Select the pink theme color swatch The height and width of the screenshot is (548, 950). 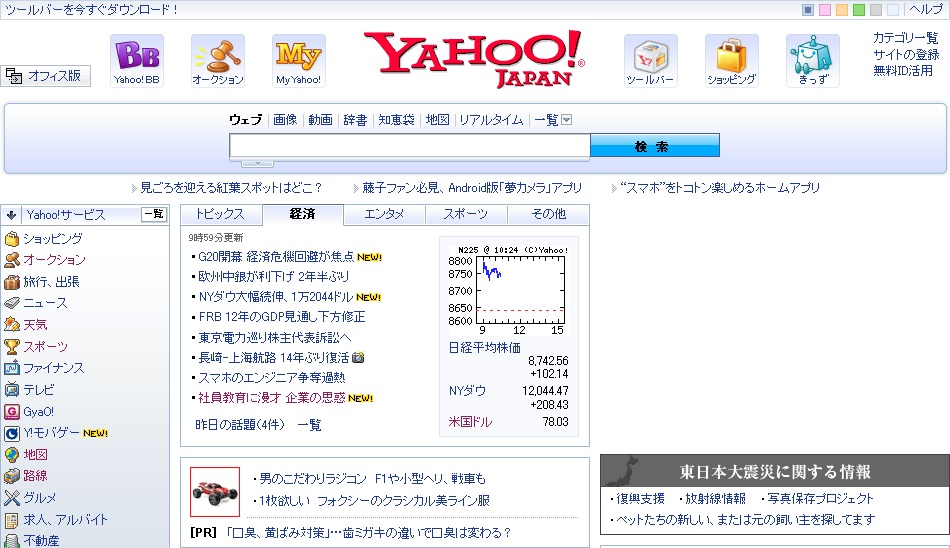coord(825,10)
